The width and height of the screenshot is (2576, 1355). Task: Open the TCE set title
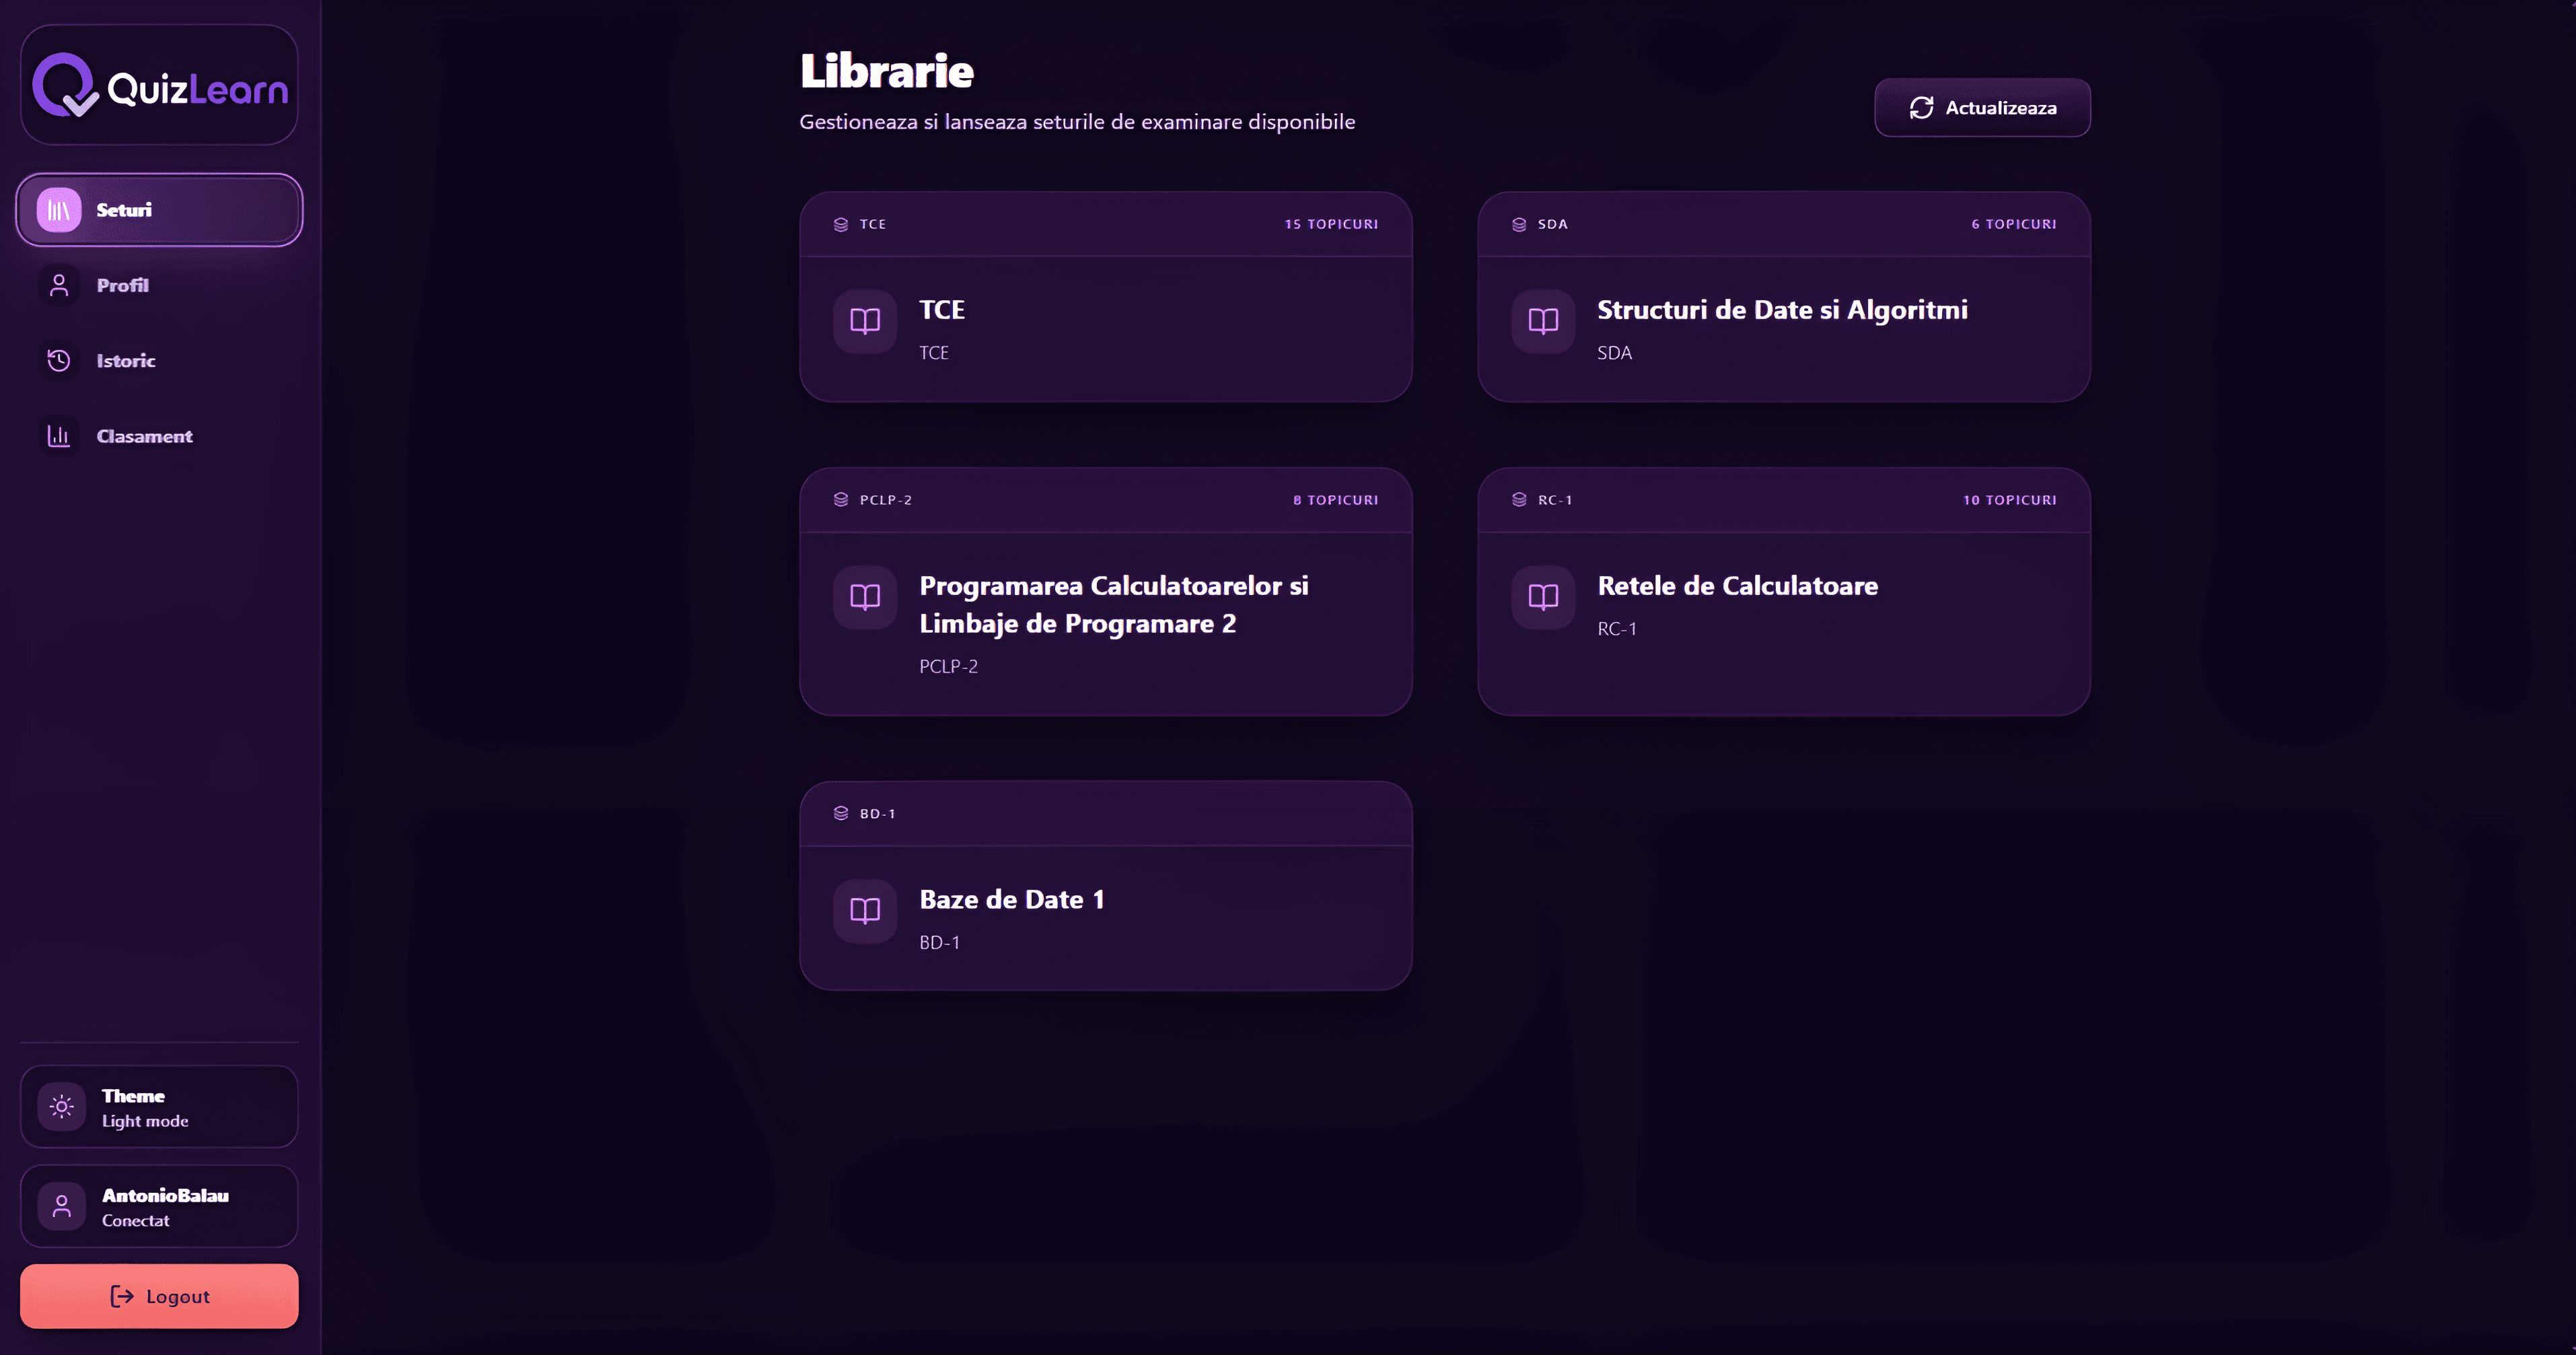942,310
